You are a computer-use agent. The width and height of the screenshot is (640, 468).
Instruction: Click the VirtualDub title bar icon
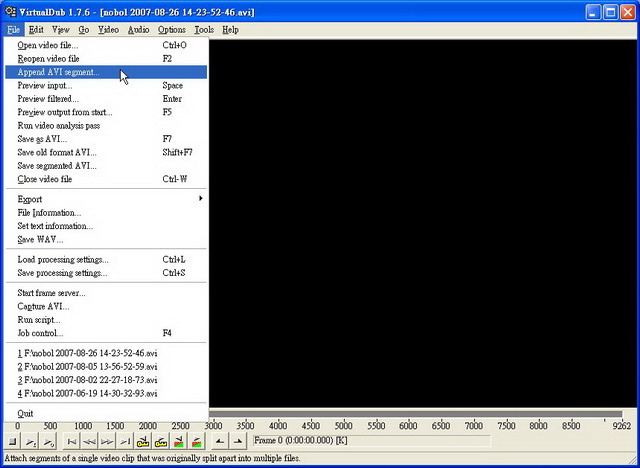11,11
